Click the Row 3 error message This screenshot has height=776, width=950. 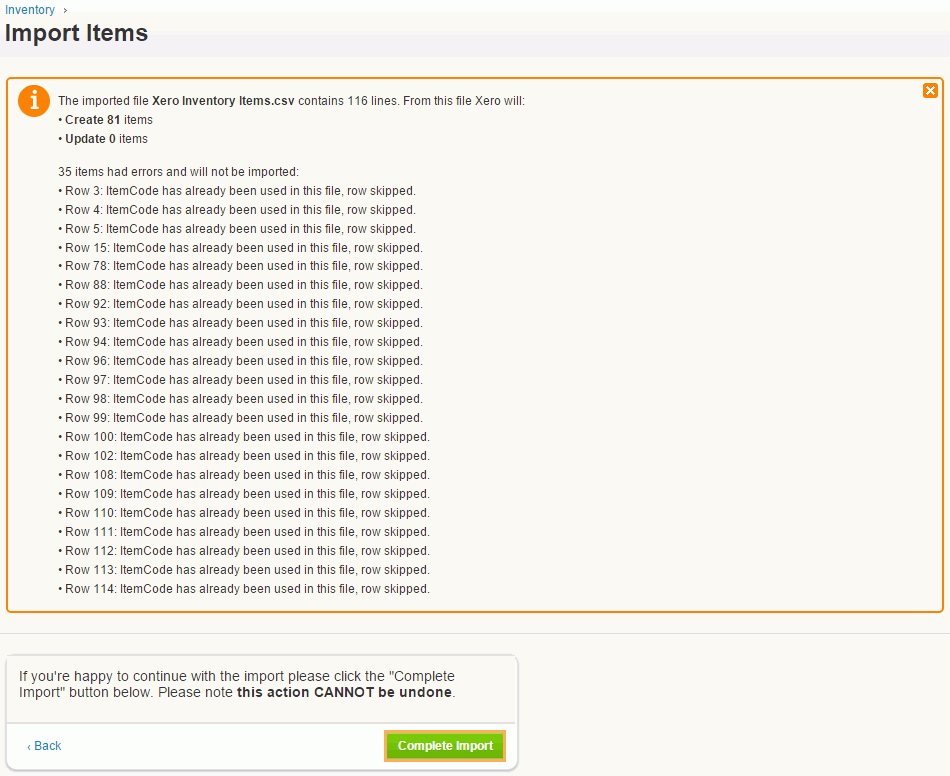pyautogui.click(x=237, y=191)
